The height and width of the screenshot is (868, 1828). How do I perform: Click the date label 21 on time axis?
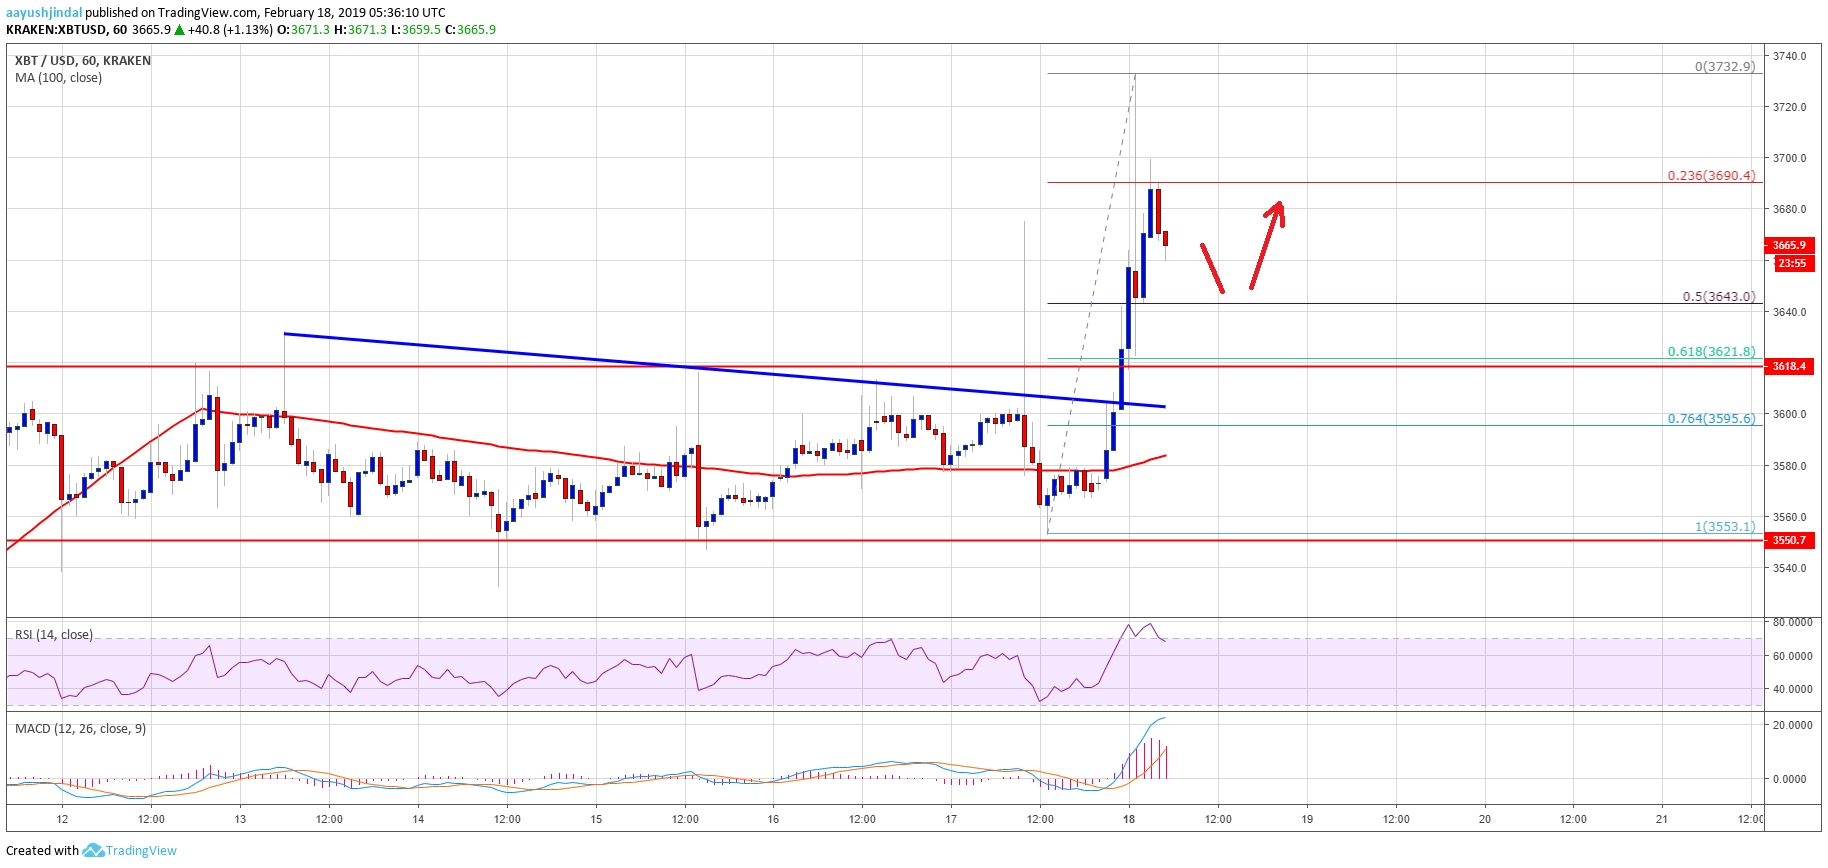point(1662,819)
